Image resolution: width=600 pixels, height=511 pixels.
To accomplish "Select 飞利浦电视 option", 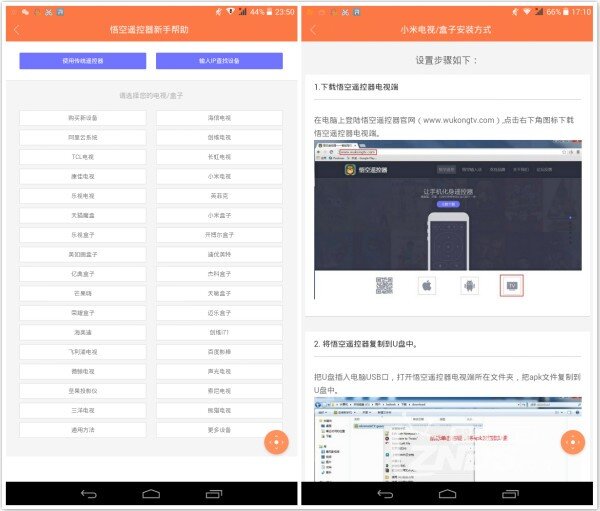I will [x=83, y=352].
